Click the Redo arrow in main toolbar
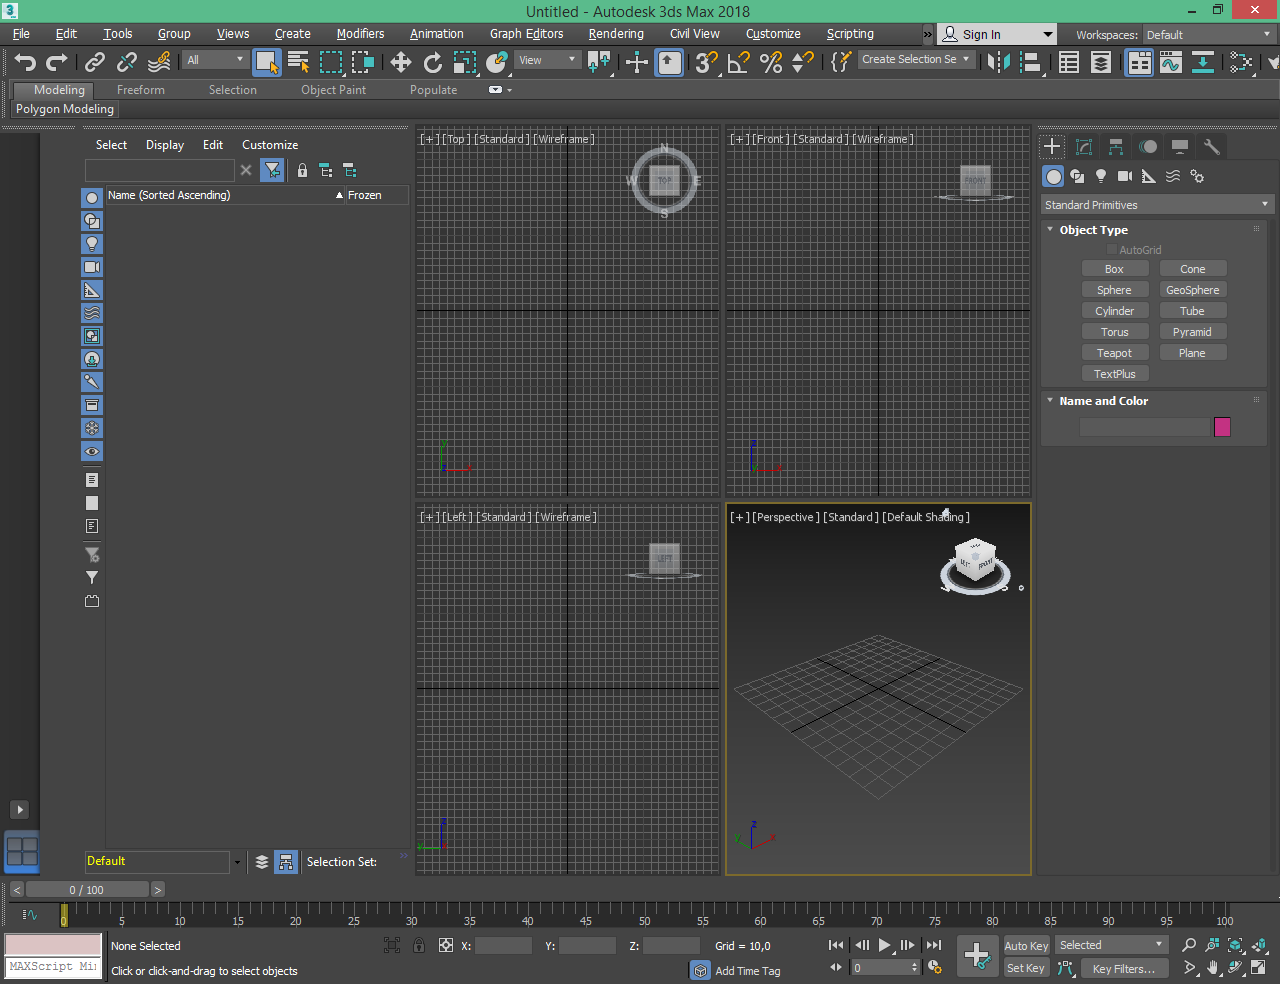The width and height of the screenshot is (1280, 984). 57,62
